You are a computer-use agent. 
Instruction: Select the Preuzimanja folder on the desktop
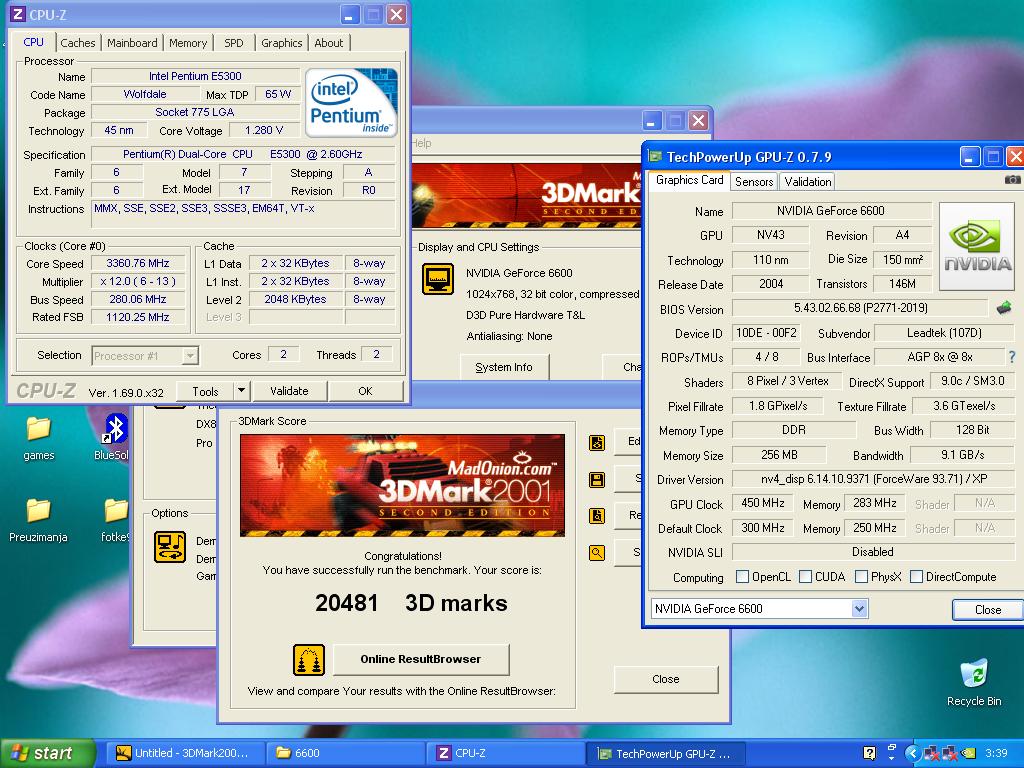coord(38,520)
